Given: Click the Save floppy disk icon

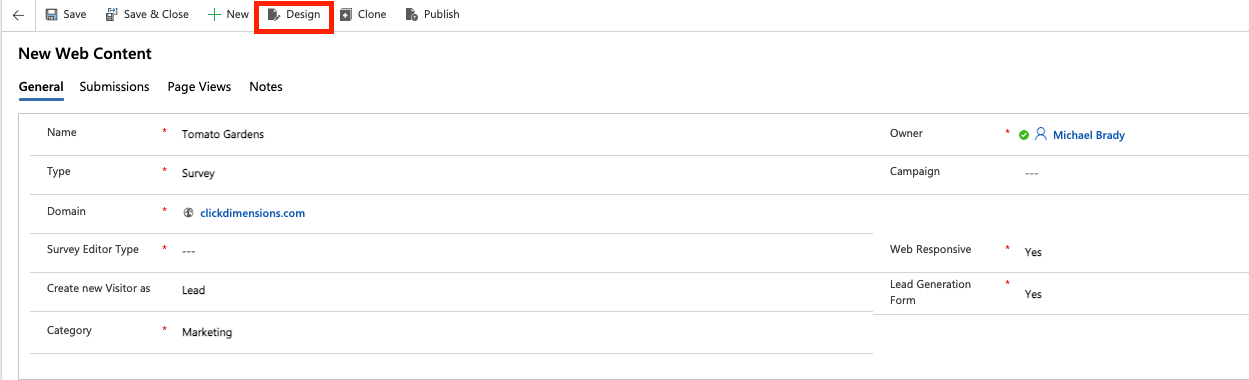Looking at the screenshot, I should [x=51, y=15].
